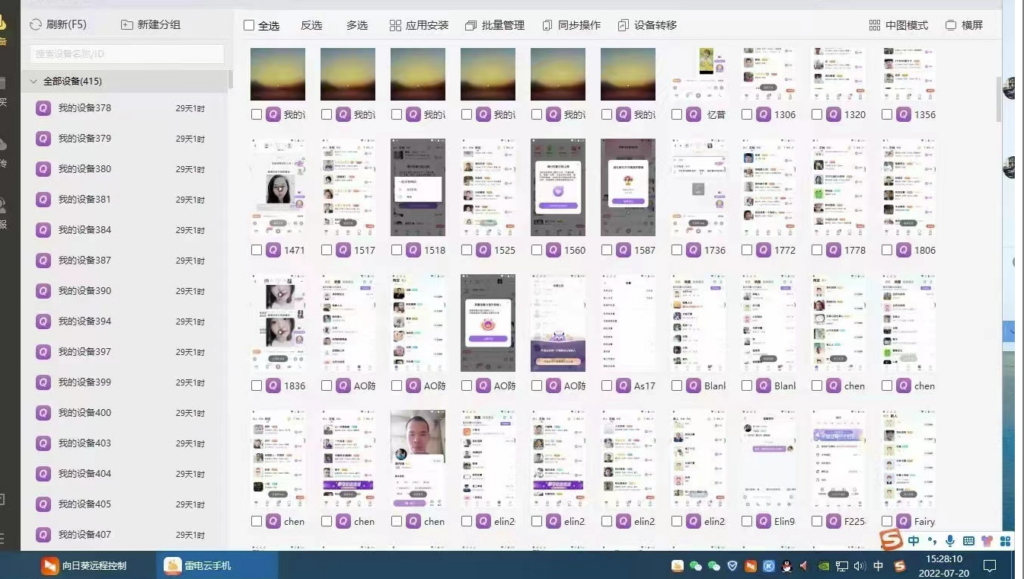Toggle the 横屏 landscape orientation option
The height and width of the screenshot is (579, 1024).
pyautogui.click(x=963, y=25)
